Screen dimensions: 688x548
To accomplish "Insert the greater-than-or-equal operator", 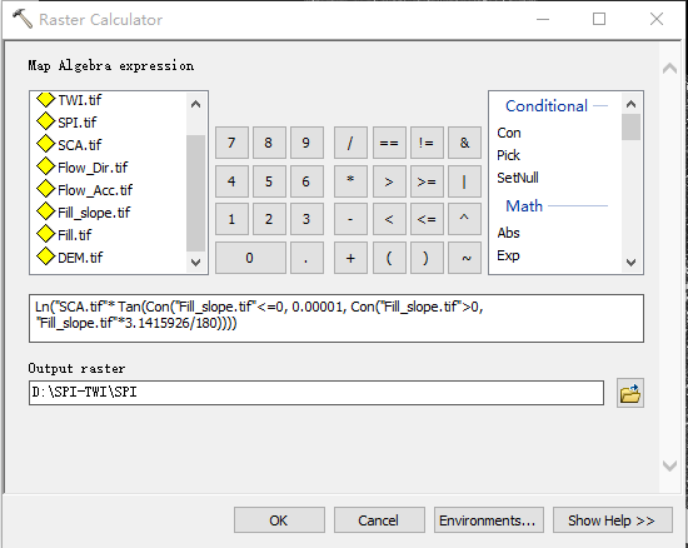I will click(427, 181).
